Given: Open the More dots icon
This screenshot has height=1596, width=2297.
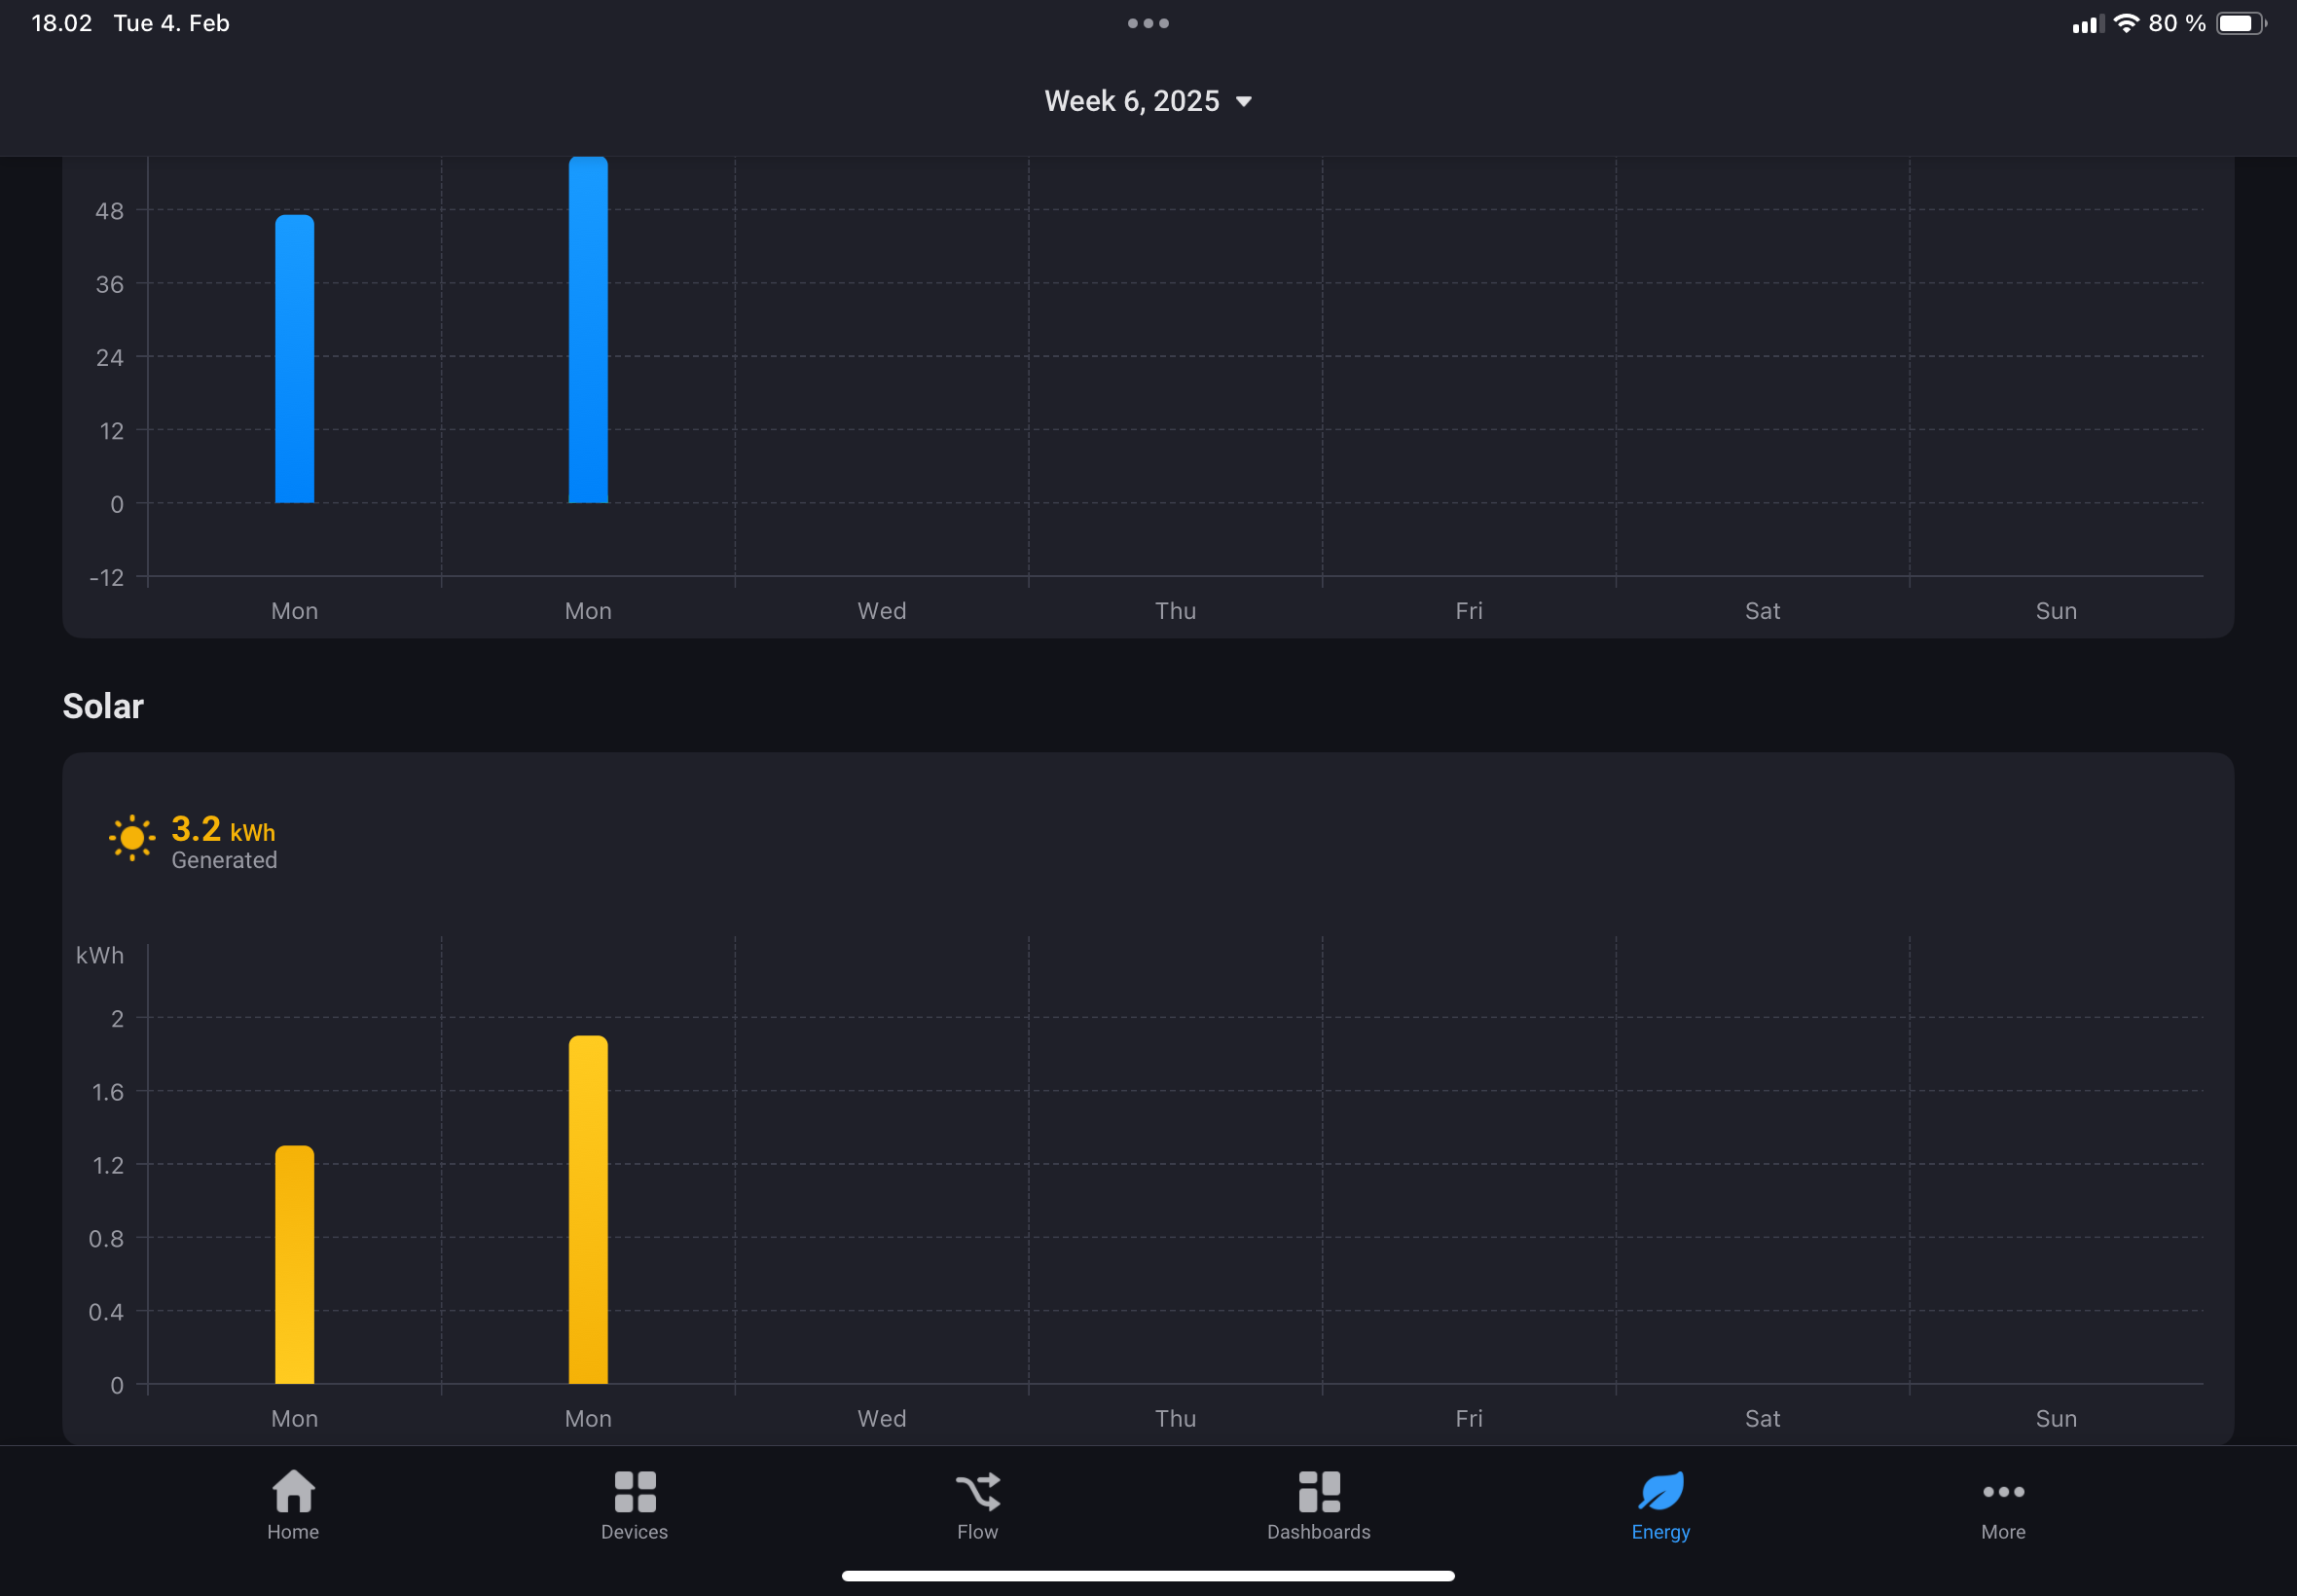Looking at the screenshot, I should 2003,1491.
